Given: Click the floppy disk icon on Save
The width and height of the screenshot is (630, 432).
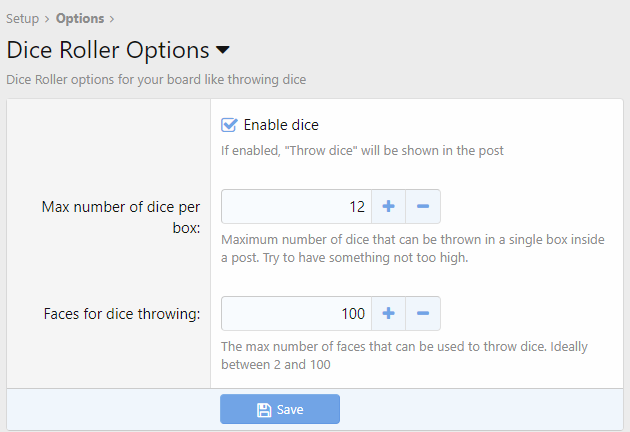Looking at the screenshot, I should click(x=264, y=410).
